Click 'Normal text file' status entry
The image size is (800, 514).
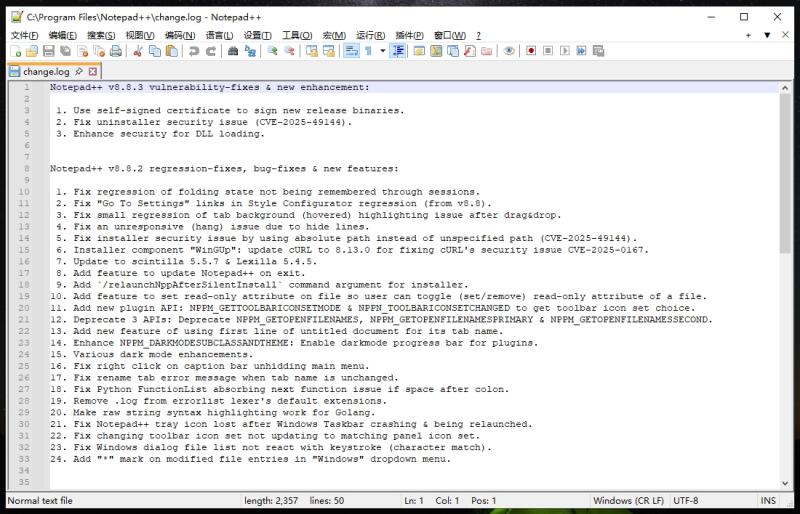40,501
